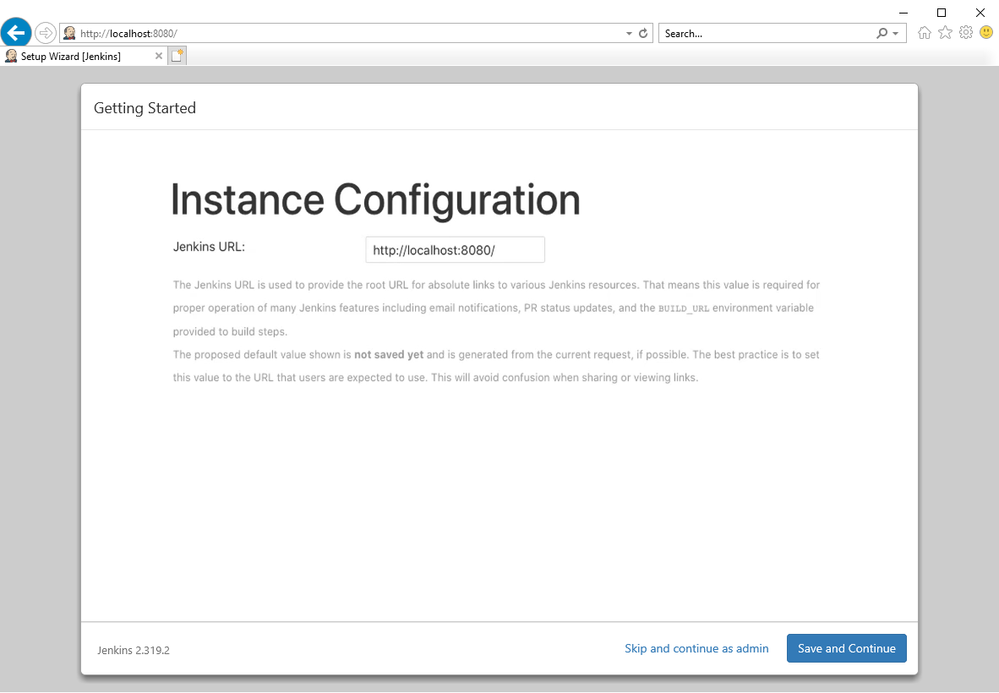Screen dimensions: 999x693
Task: Open the browser Tools gear icon
Action: 966,32
